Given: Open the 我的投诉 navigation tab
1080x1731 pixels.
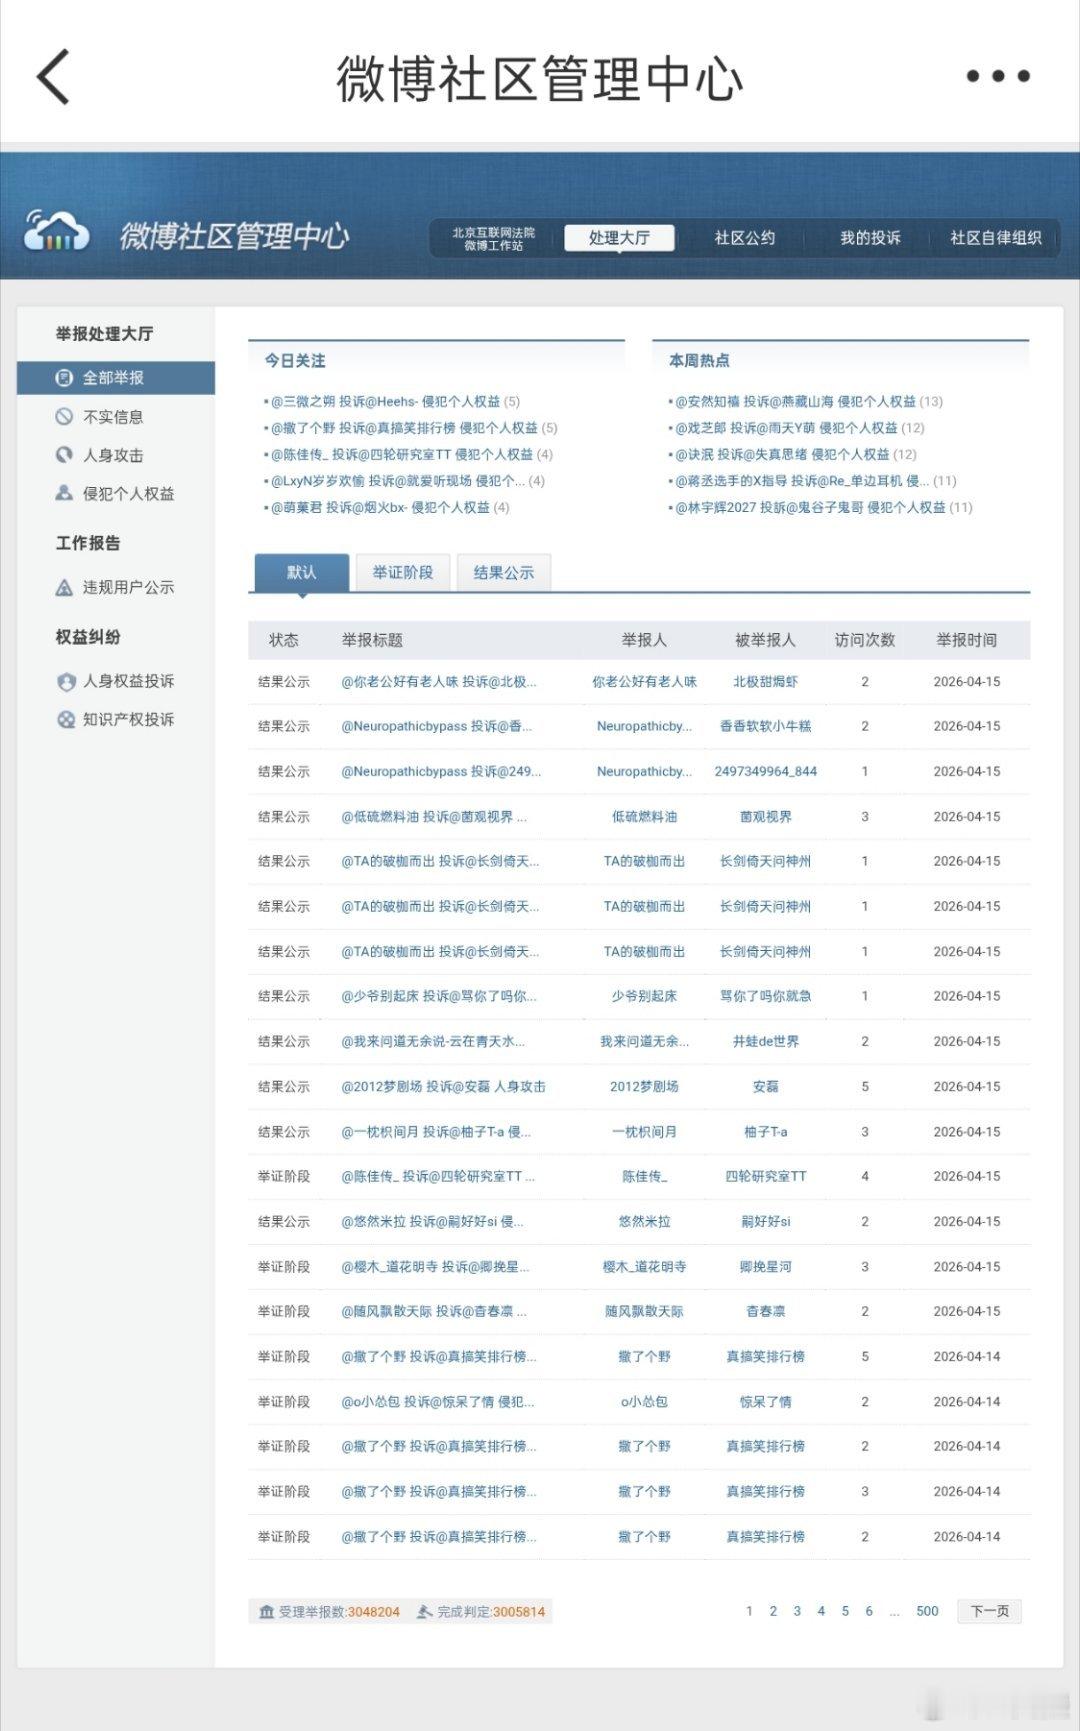Looking at the screenshot, I should pos(870,238).
